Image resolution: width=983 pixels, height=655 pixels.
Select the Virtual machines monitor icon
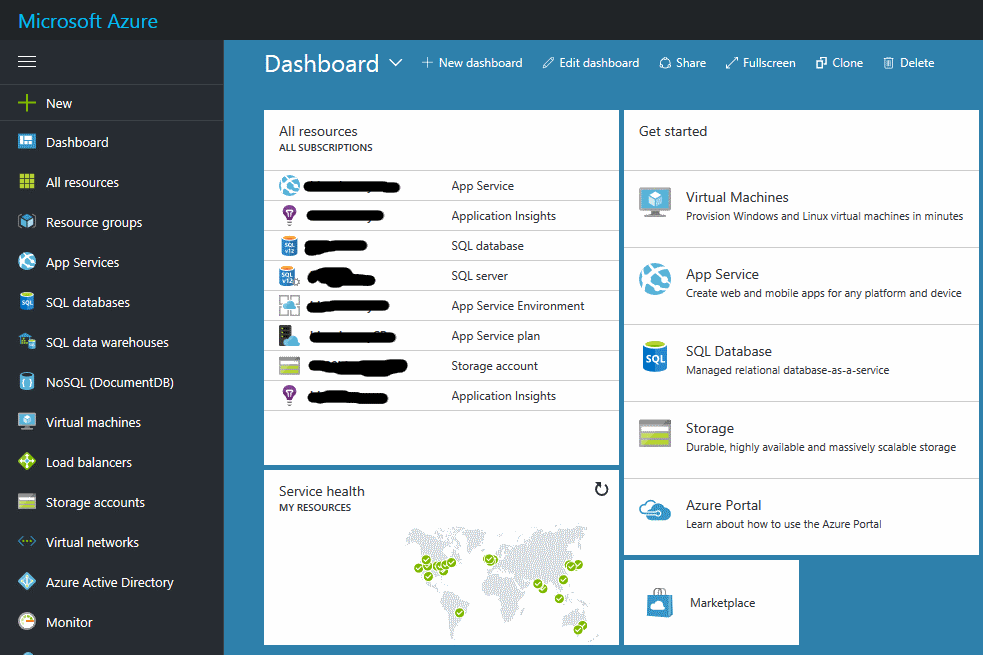pyautogui.click(x=27, y=421)
